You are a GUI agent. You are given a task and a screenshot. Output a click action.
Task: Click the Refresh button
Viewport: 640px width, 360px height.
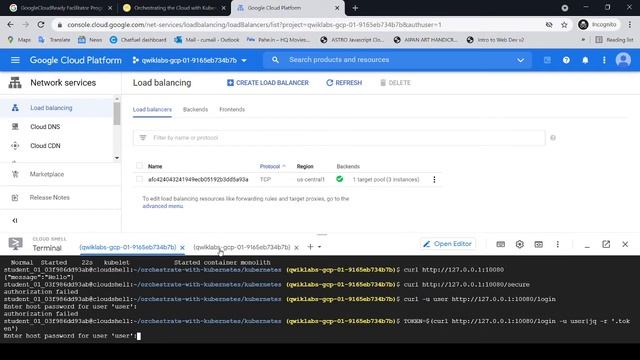tap(344, 83)
